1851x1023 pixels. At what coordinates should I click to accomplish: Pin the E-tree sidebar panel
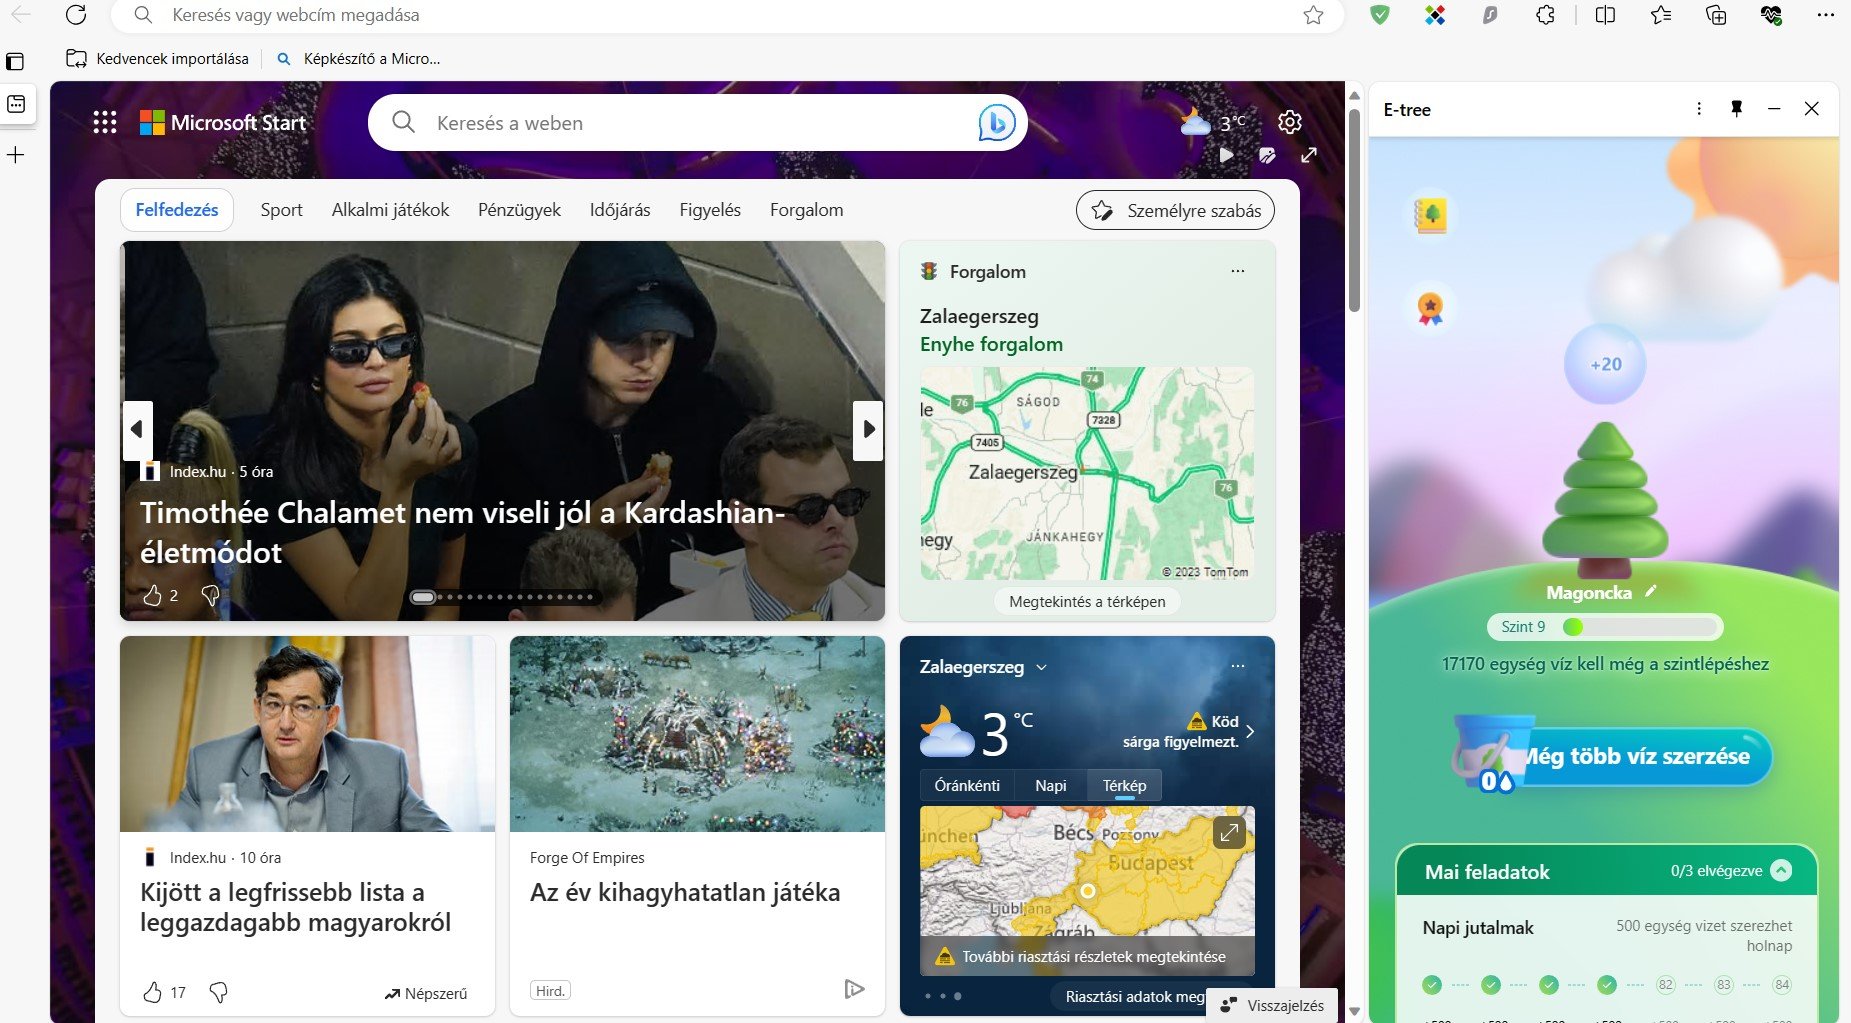(1736, 109)
